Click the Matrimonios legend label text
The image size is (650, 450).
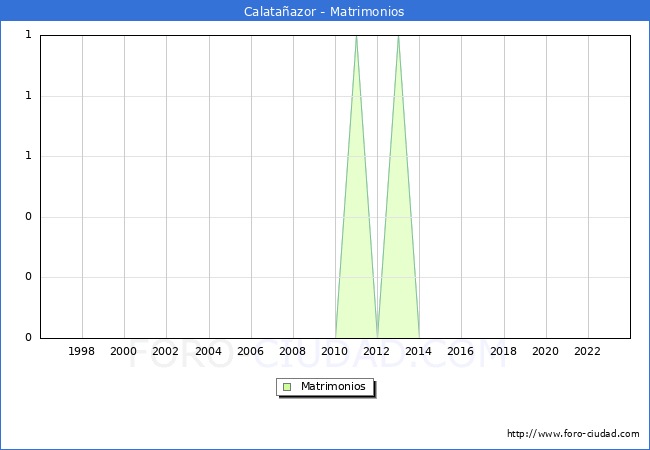pyautogui.click(x=334, y=387)
